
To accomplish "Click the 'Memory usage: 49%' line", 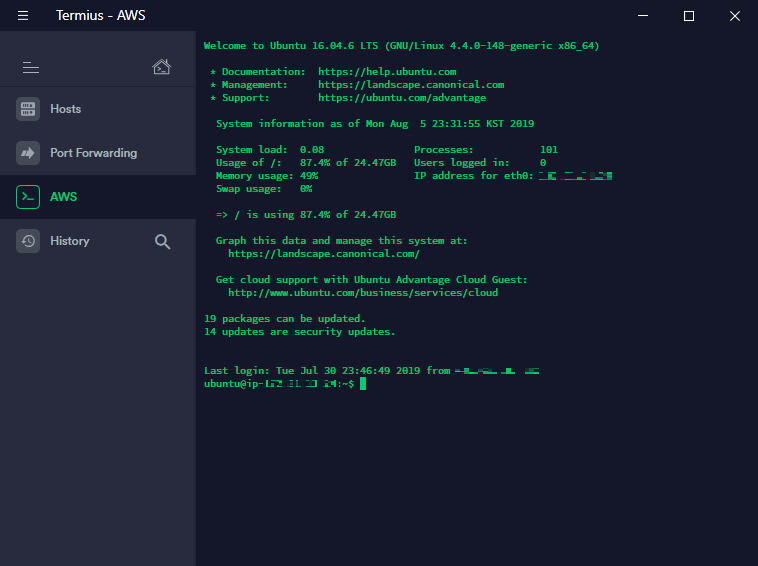I will click(x=267, y=176).
